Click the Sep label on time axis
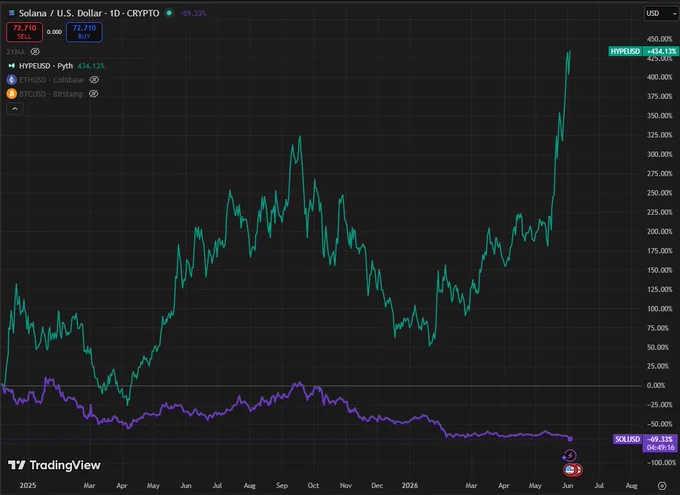The image size is (680, 495). [x=282, y=485]
